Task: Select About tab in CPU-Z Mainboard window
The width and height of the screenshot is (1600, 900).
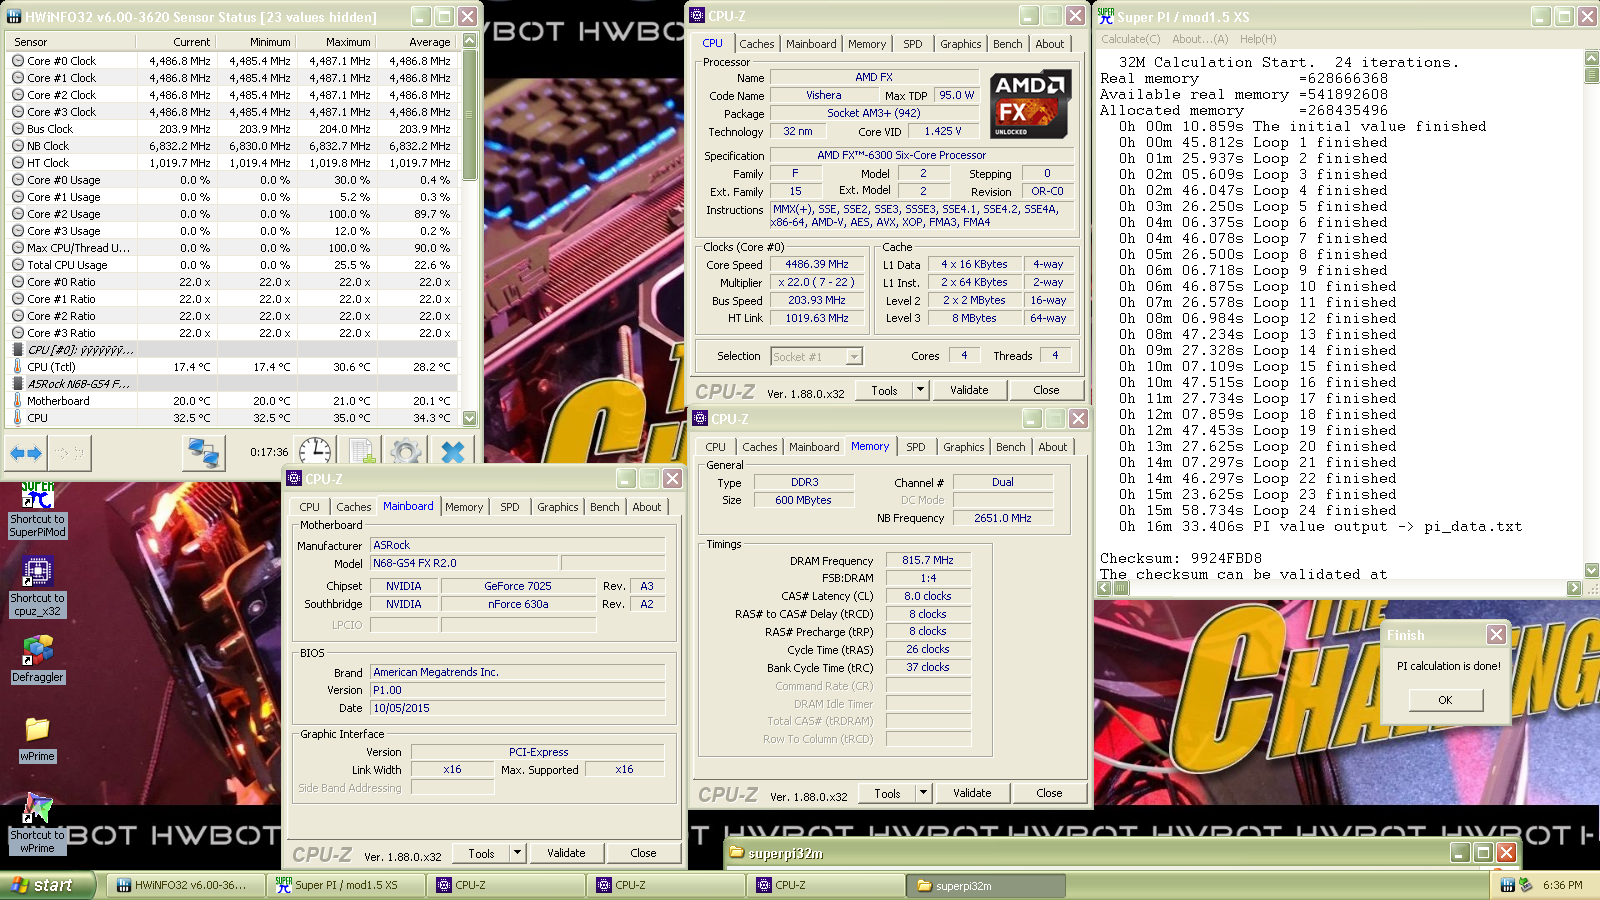Action: tap(647, 507)
